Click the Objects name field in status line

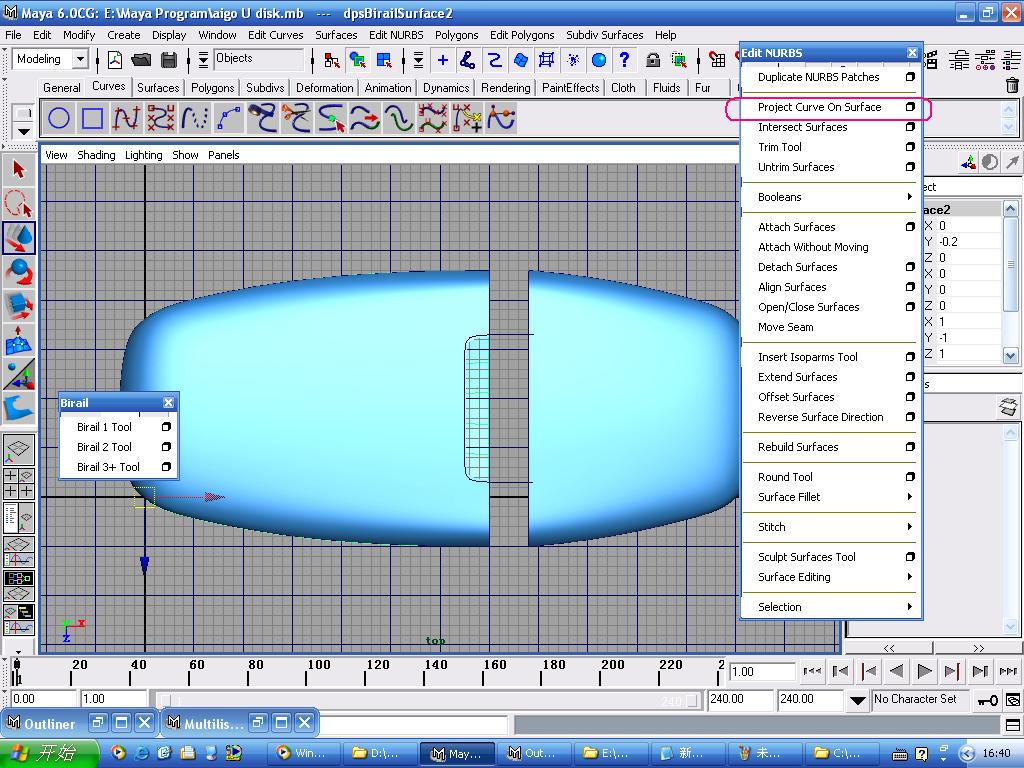point(259,59)
